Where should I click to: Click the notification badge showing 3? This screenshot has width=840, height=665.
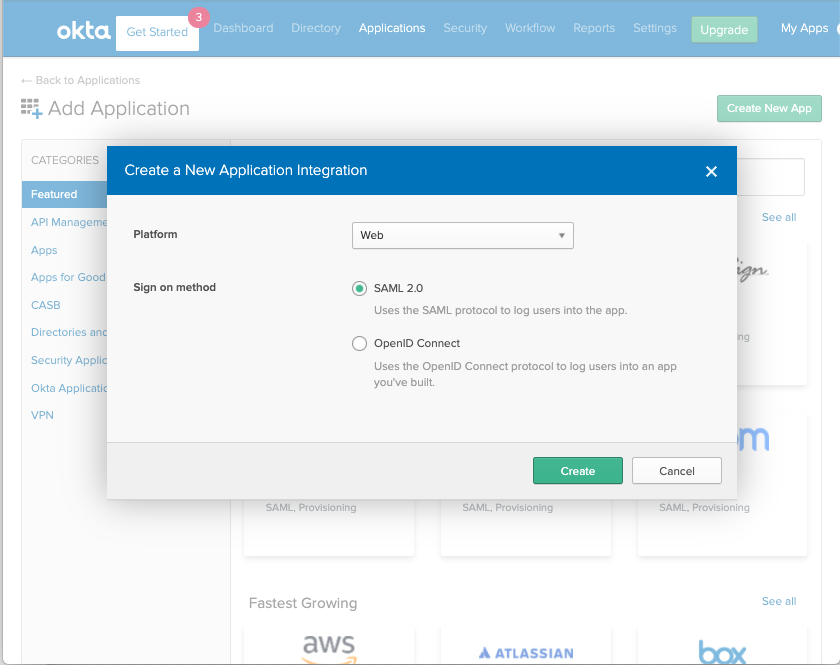197,17
